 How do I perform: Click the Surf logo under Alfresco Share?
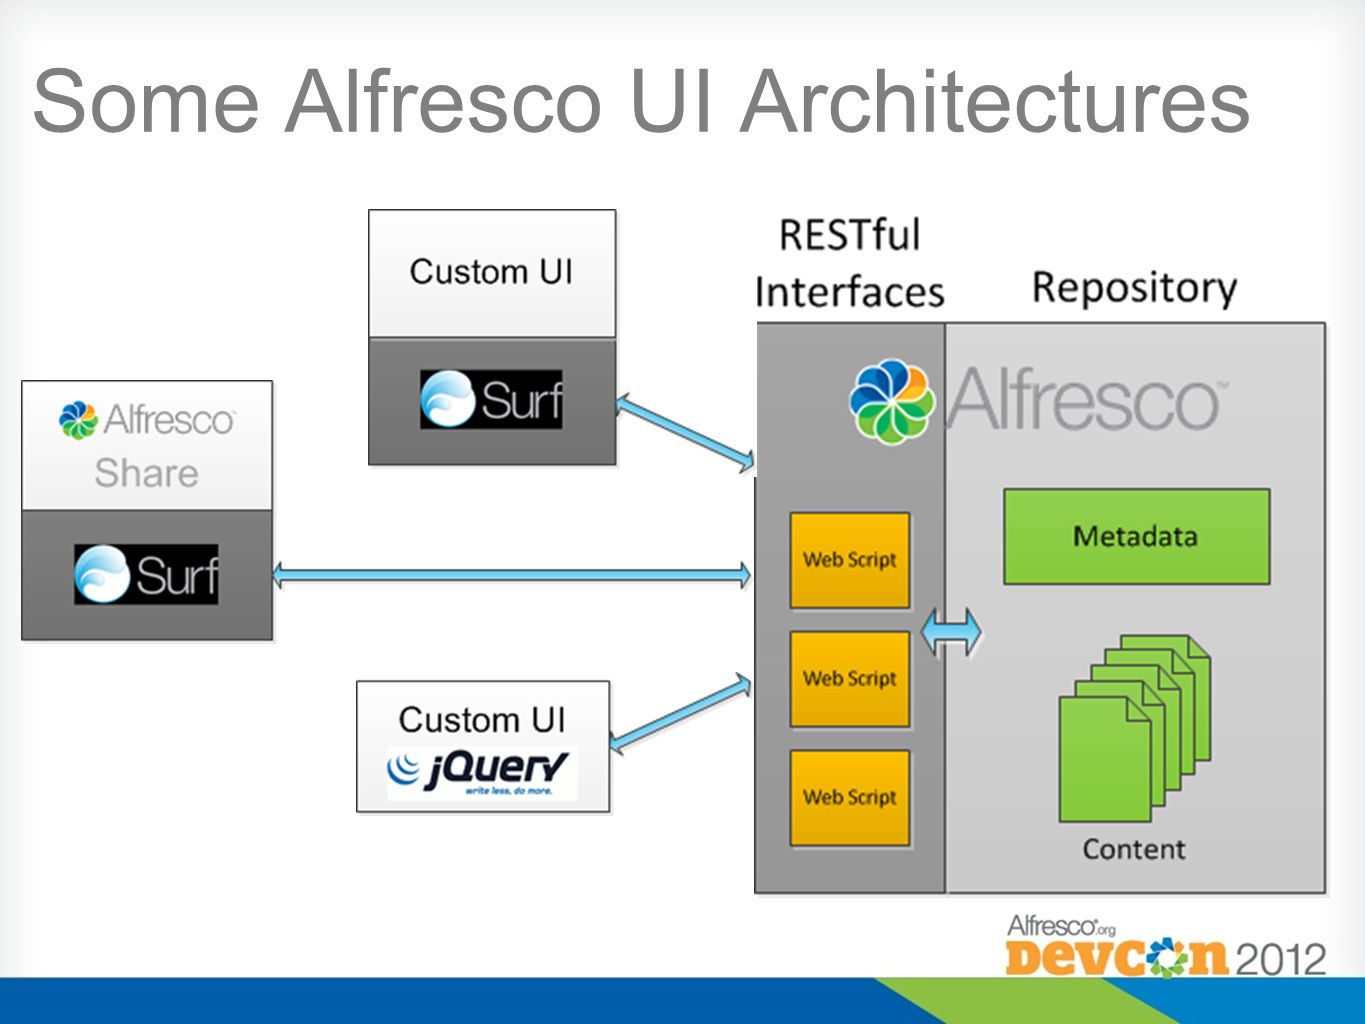(146, 574)
